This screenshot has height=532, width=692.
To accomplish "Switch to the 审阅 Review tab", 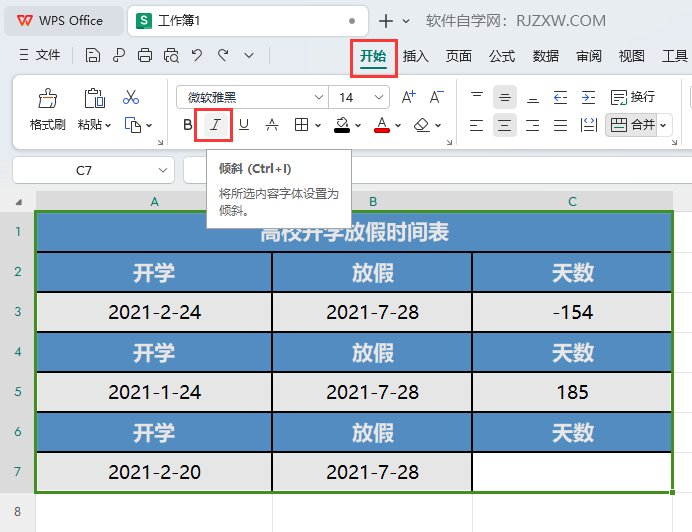I will (x=589, y=56).
